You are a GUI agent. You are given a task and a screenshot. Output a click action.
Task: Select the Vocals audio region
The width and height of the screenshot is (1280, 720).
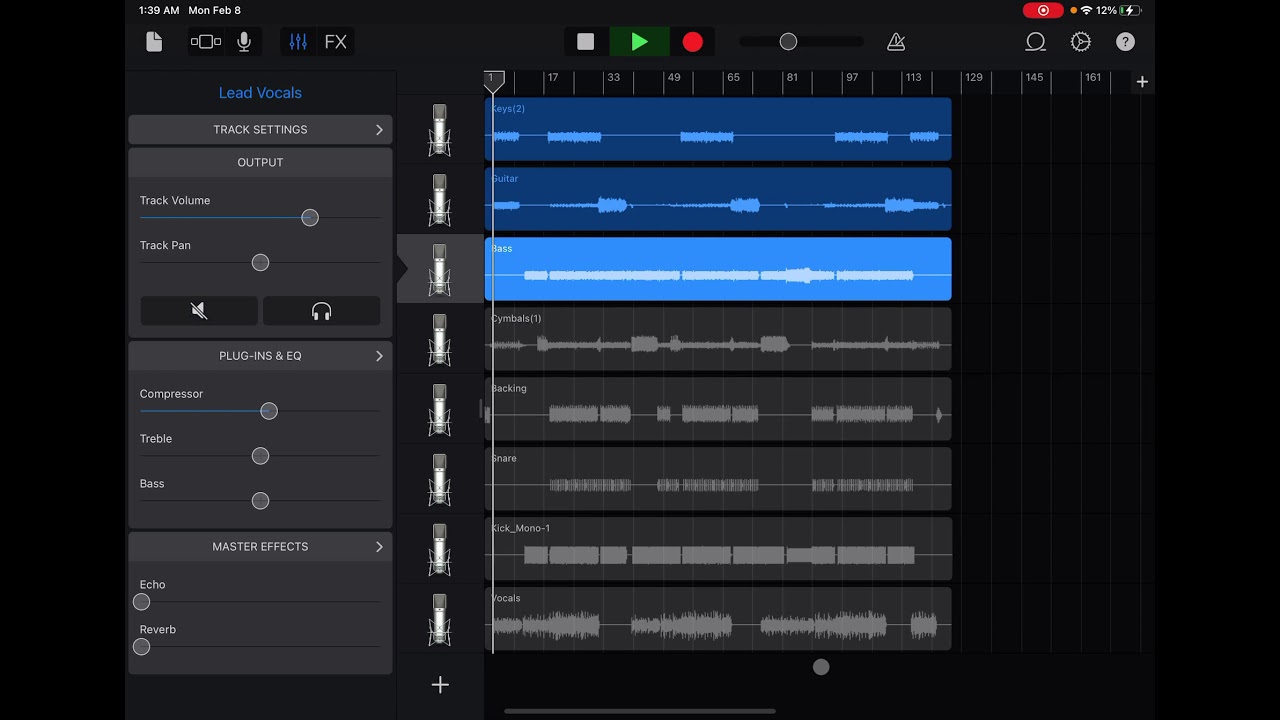tap(718, 619)
